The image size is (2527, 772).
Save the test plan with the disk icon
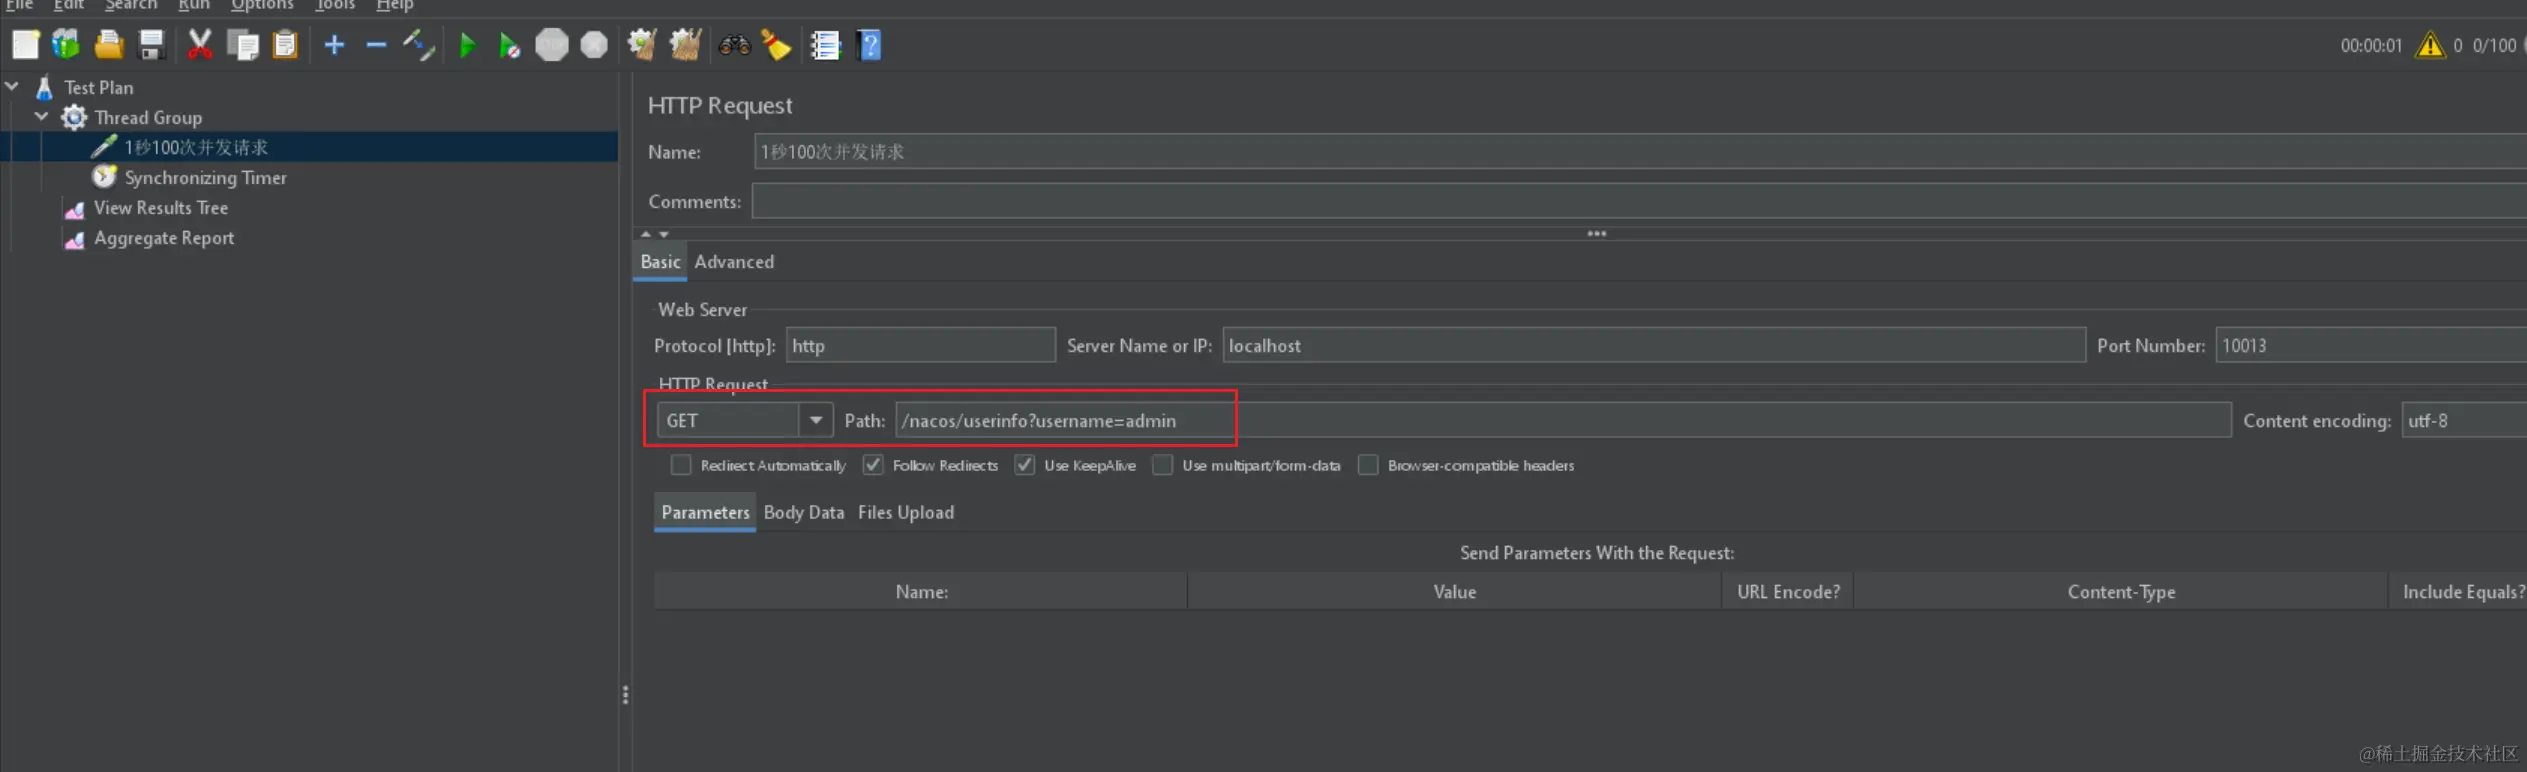click(151, 45)
